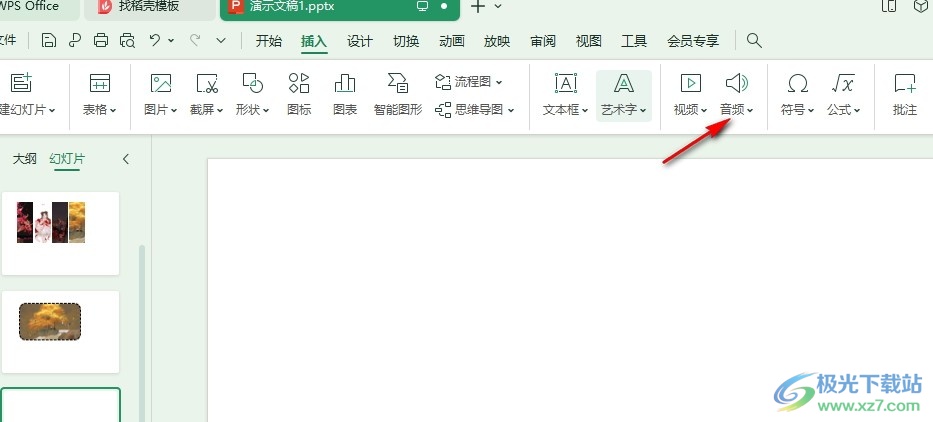Switch to the 设计 ribbon tab
933x422 pixels.
360,41
